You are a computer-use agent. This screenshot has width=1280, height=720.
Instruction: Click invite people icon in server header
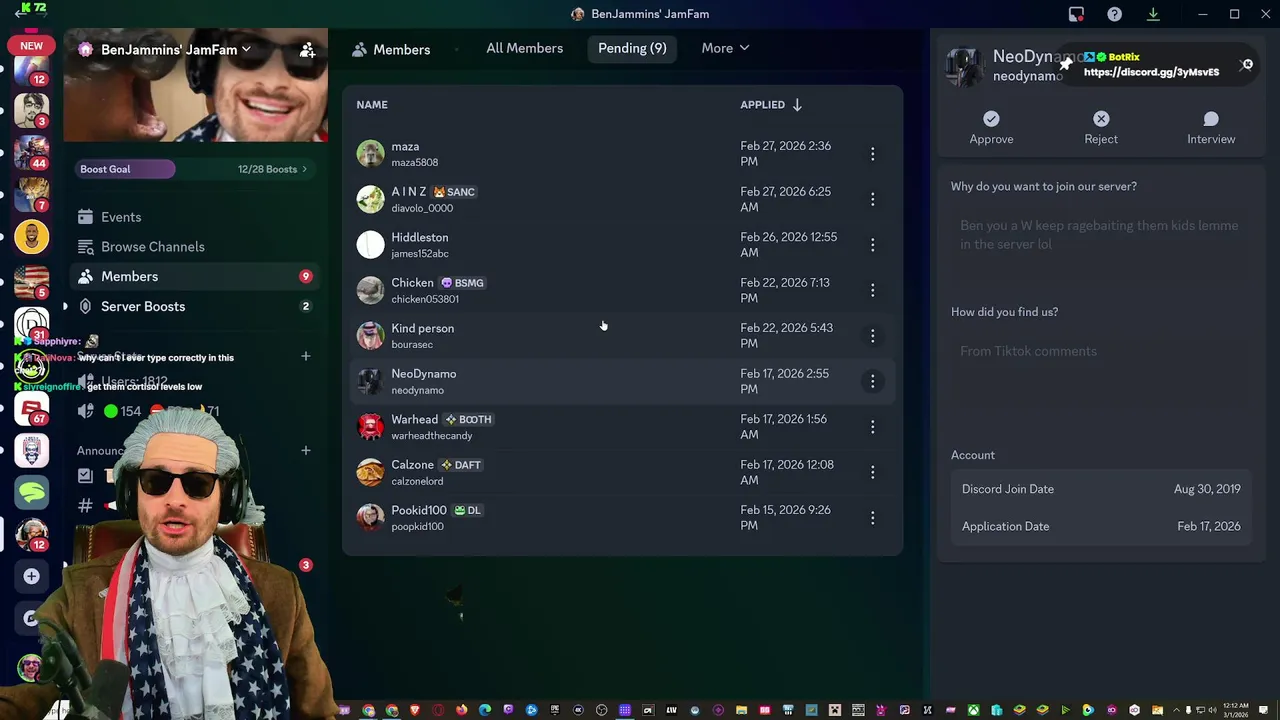click(x=308, y=49)
